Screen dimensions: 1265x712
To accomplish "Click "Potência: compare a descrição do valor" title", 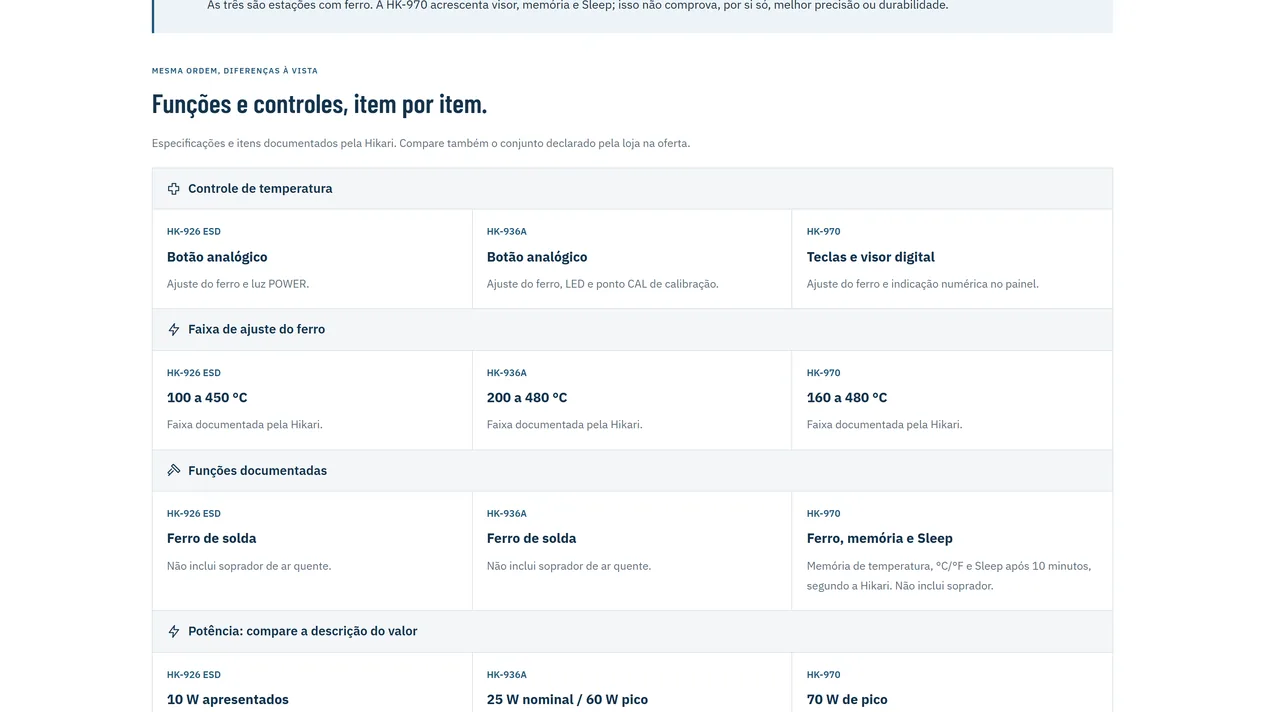I will click(x=303, y=632).
